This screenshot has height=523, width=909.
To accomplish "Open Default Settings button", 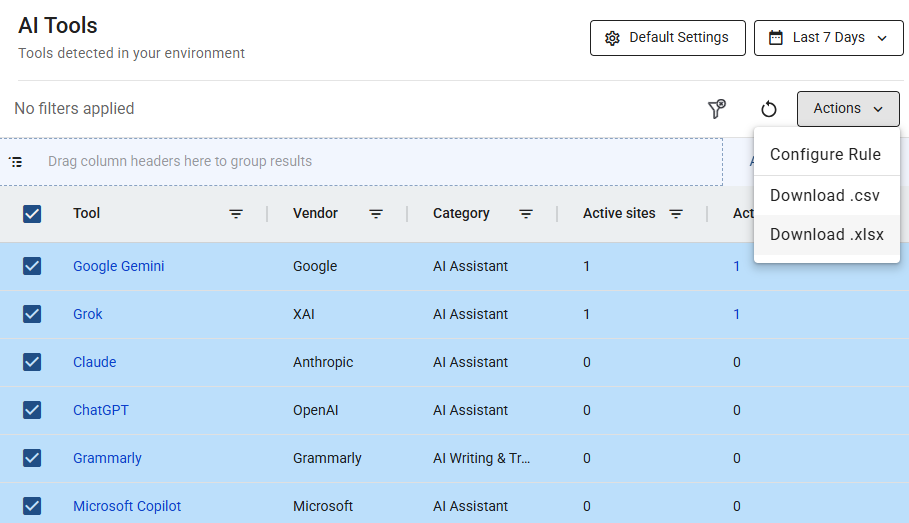I will (668, 38).
